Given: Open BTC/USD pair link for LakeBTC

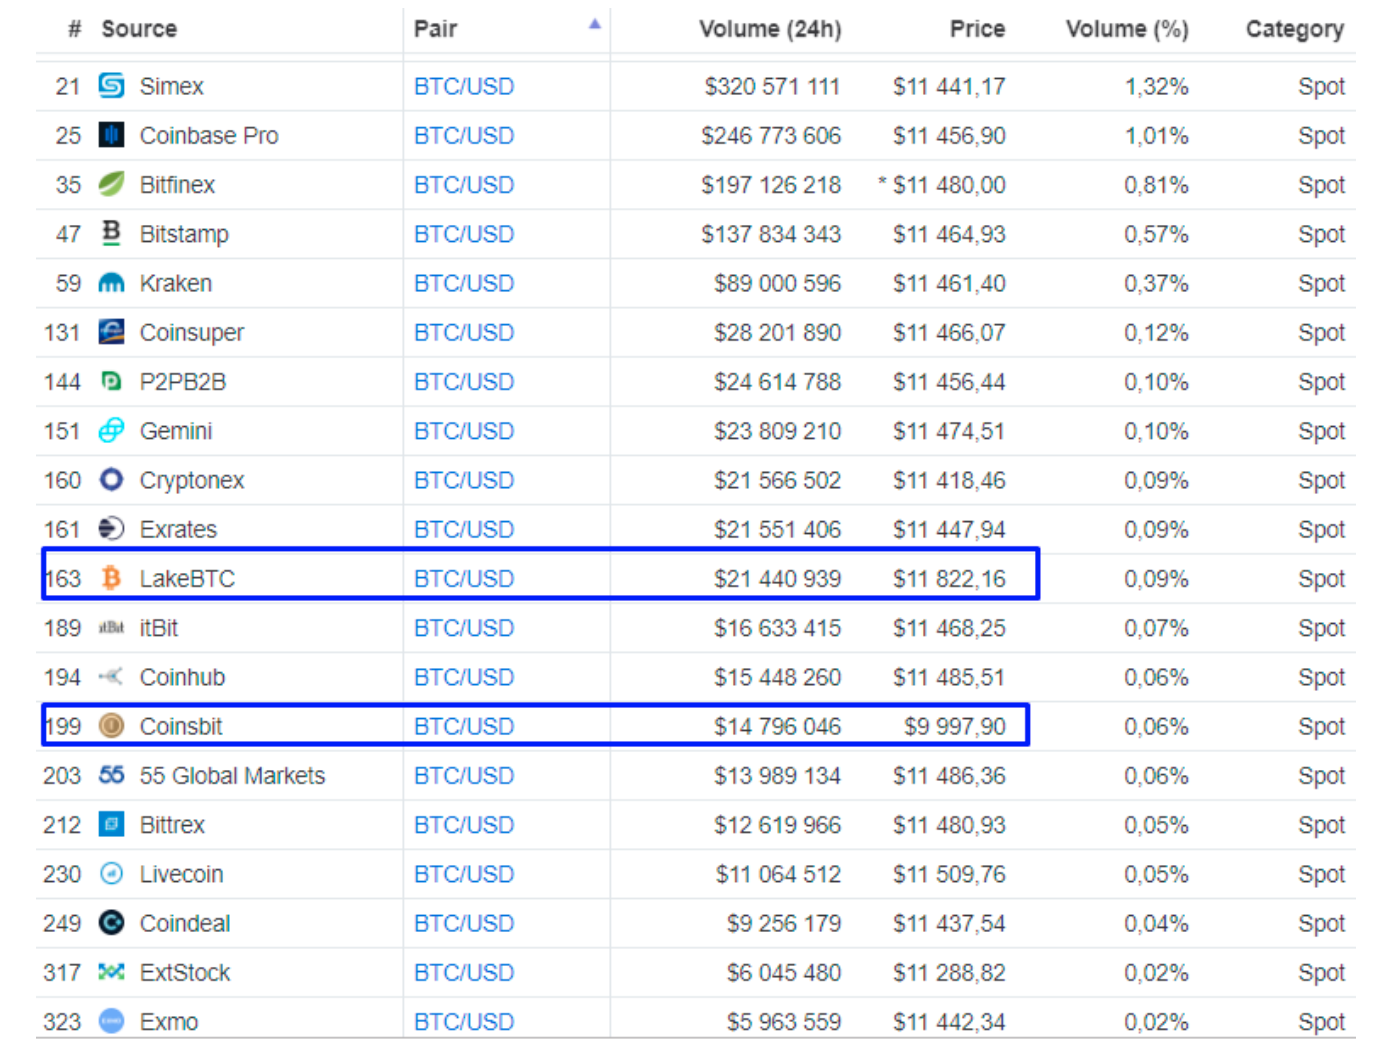Looking at the screenshot, I should click(x=464, y=578).
